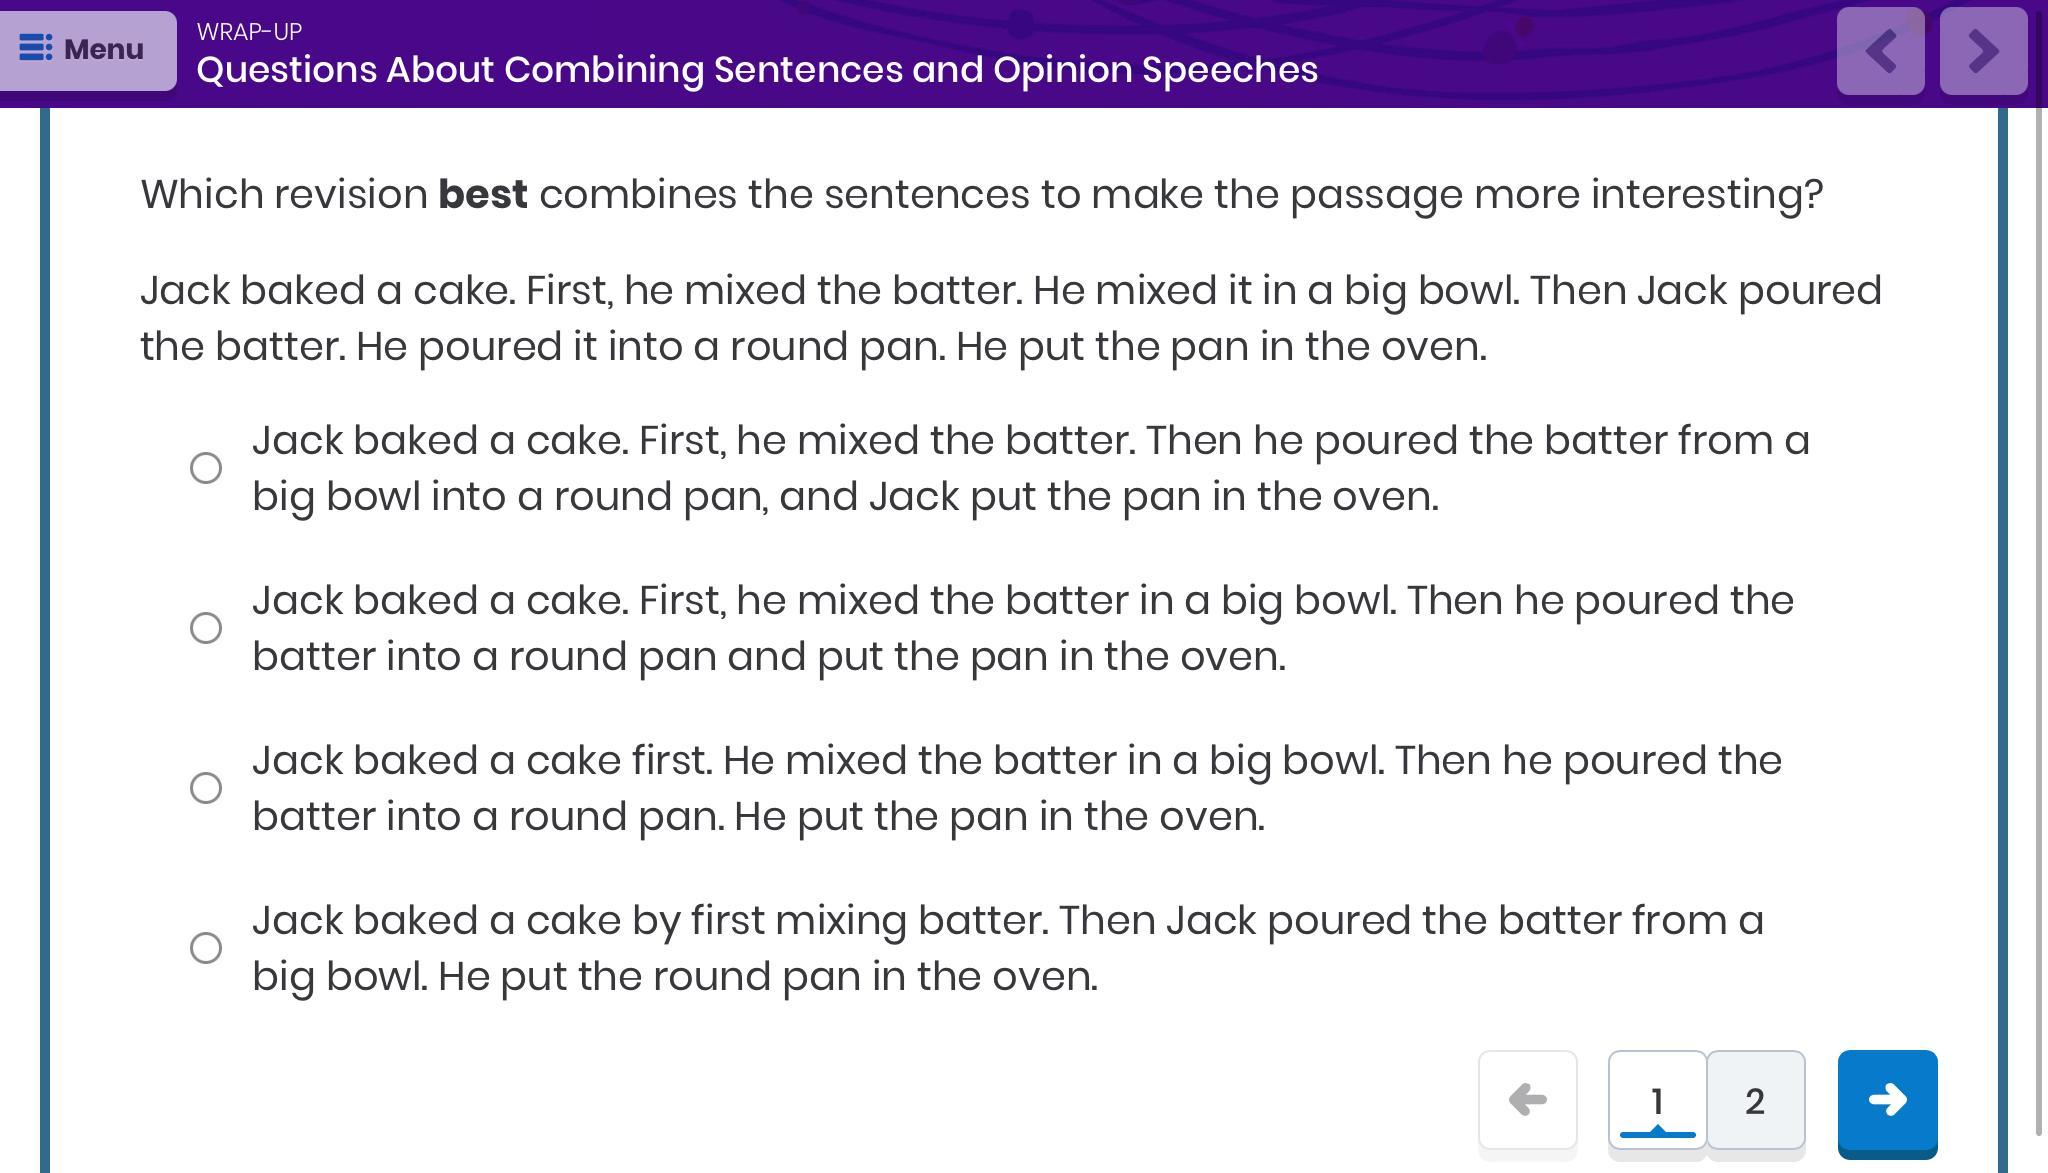Select radio for 'poured the batter from a big bowl into a round pan'

click(x=206, y=468)
